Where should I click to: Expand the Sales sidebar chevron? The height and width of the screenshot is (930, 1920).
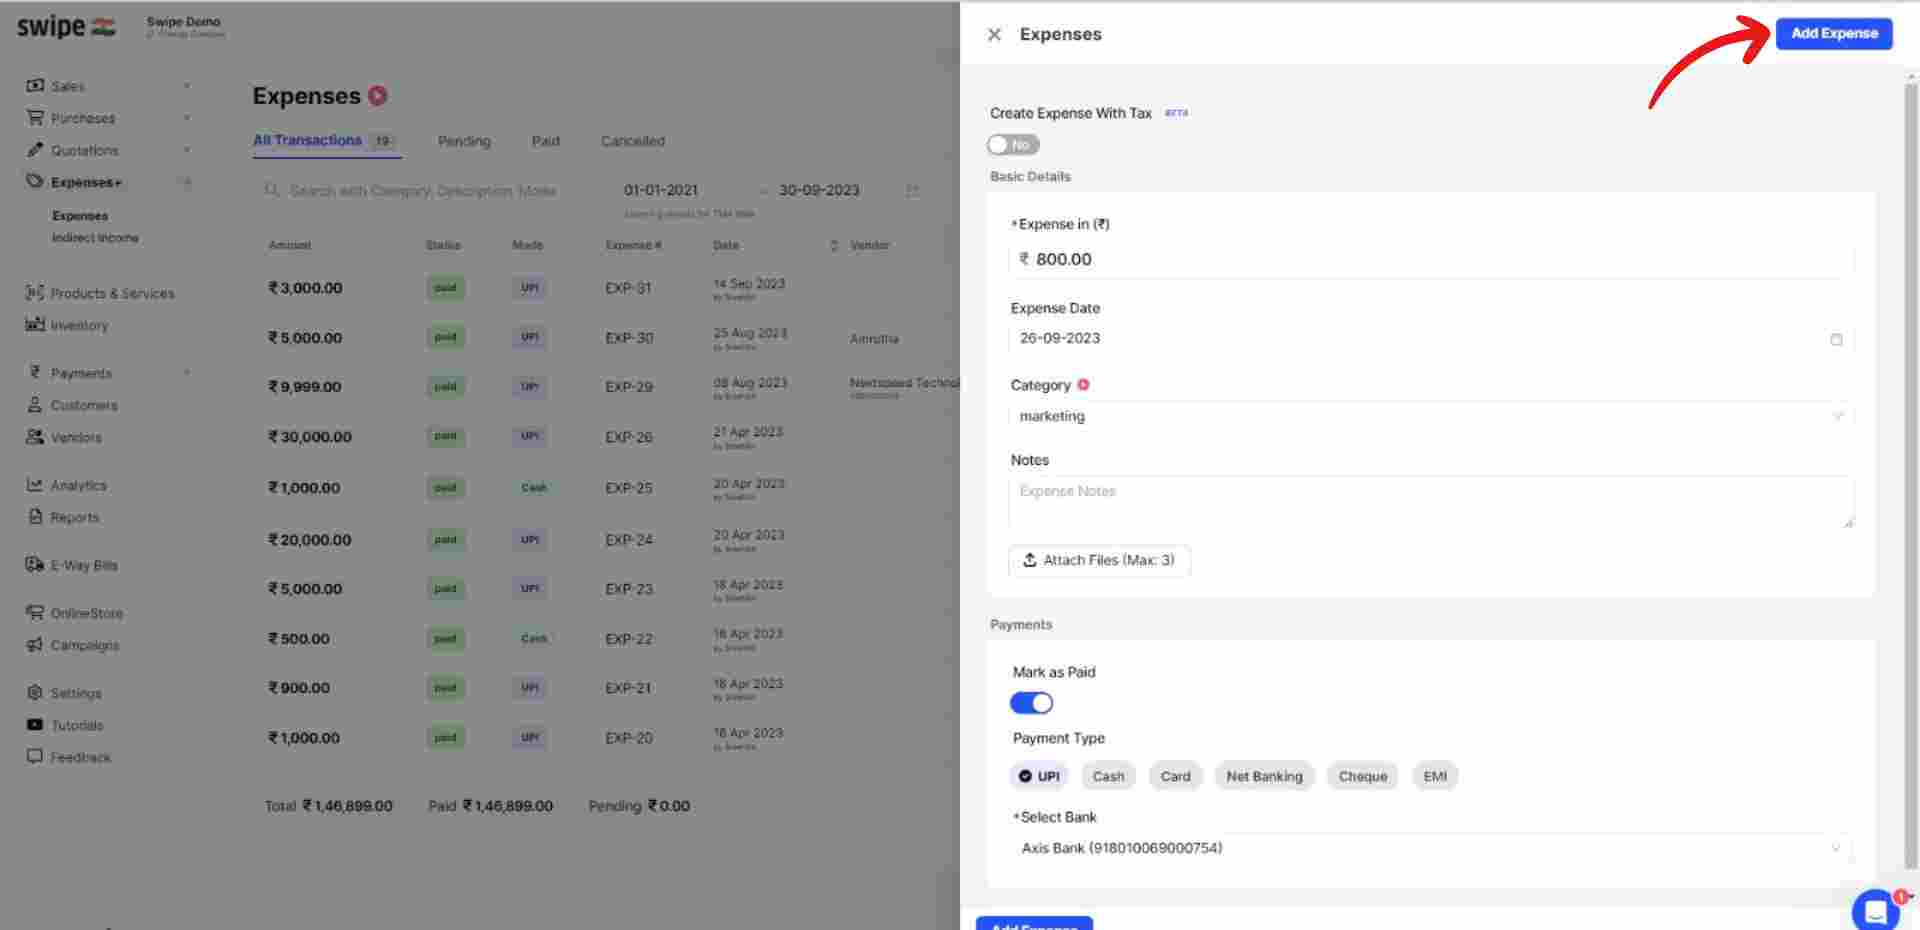point(186,86)
